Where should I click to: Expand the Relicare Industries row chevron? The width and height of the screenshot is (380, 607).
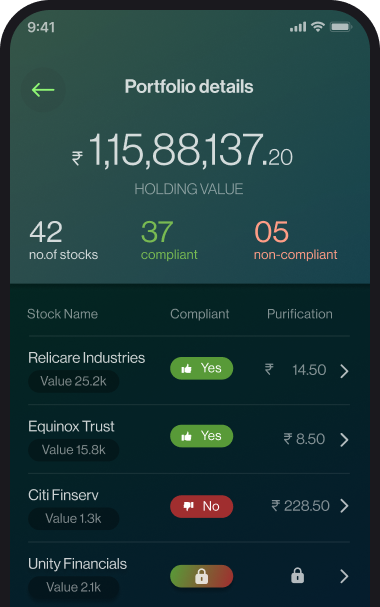(344, 371)
